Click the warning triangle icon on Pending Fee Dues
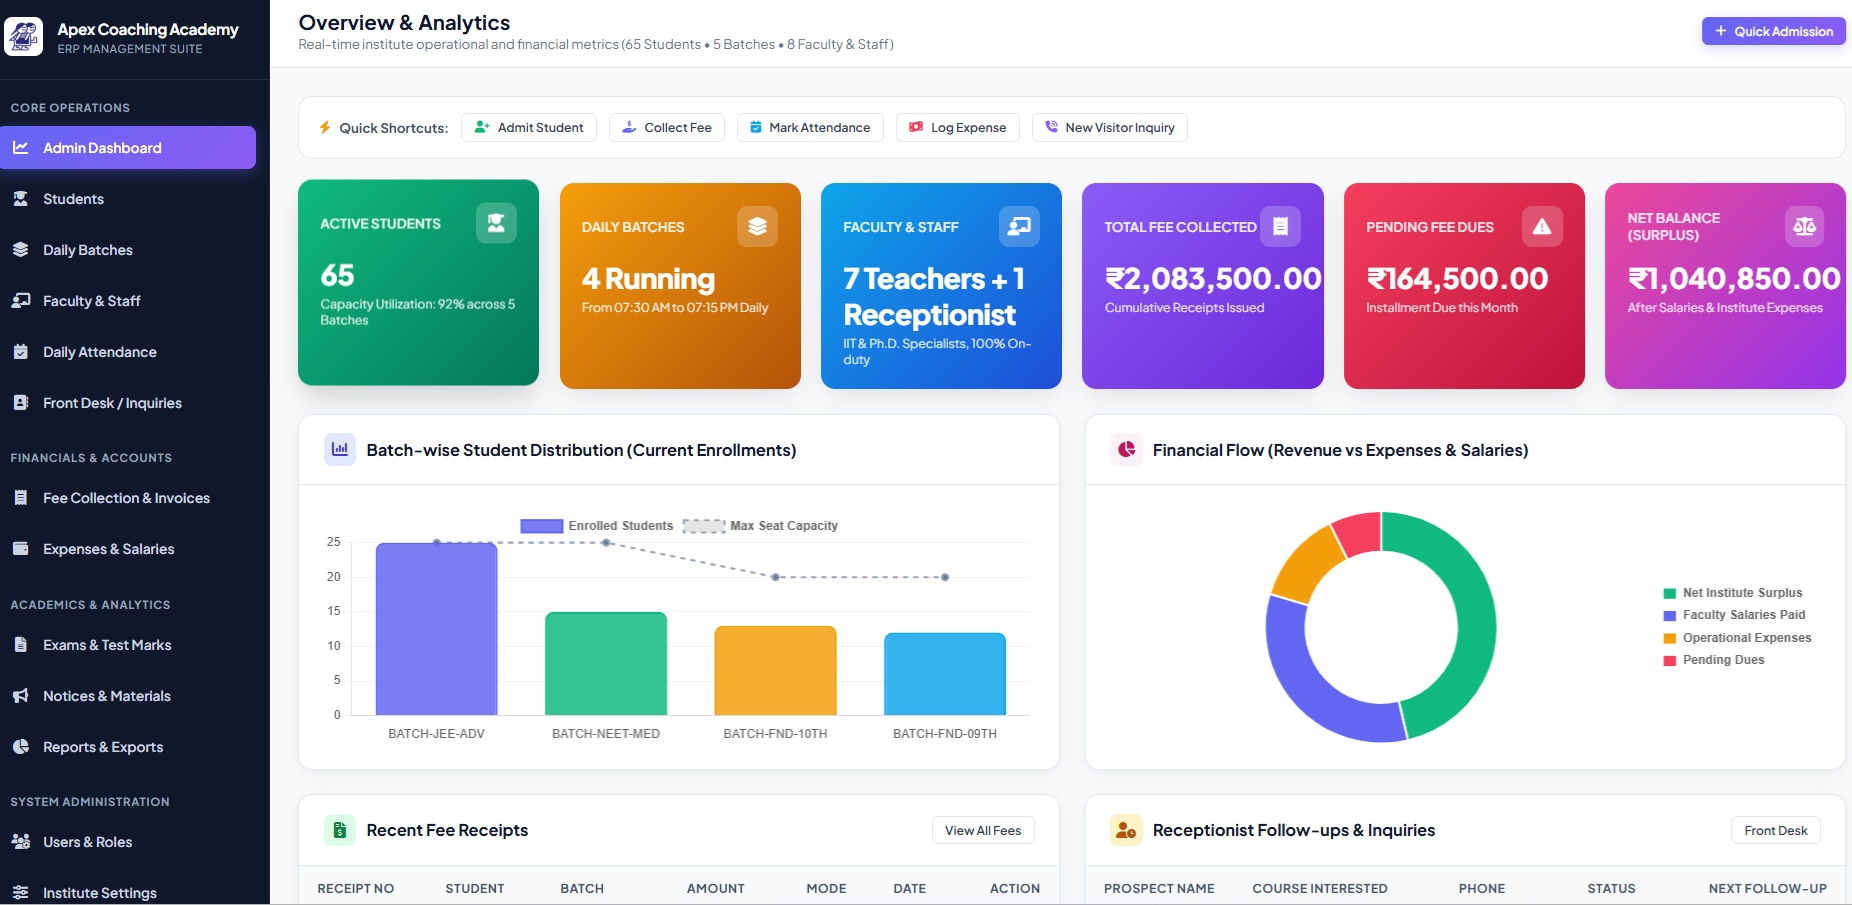Screen dimensions: 1852x905 (1542, 227)
